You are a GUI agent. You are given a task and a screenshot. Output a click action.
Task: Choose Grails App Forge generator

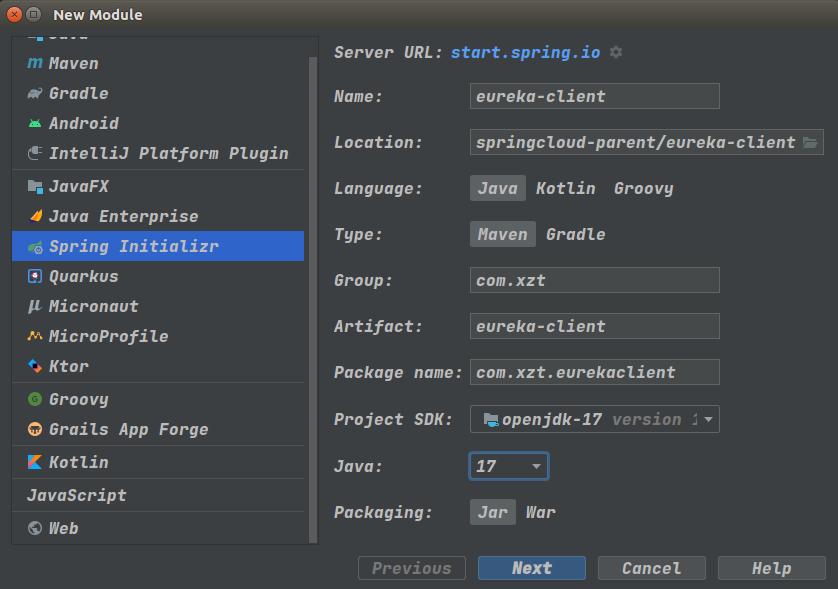tap(128, 429)
